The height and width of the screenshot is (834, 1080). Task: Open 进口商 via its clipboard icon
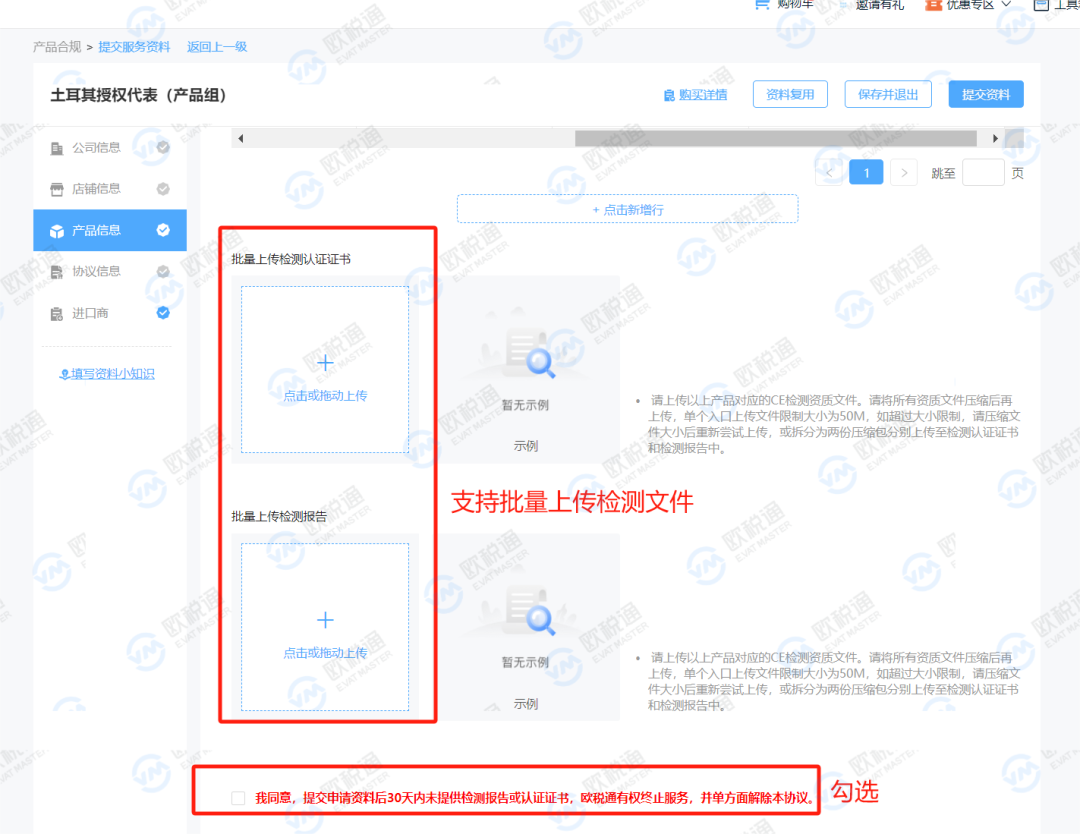pos(57,312)
